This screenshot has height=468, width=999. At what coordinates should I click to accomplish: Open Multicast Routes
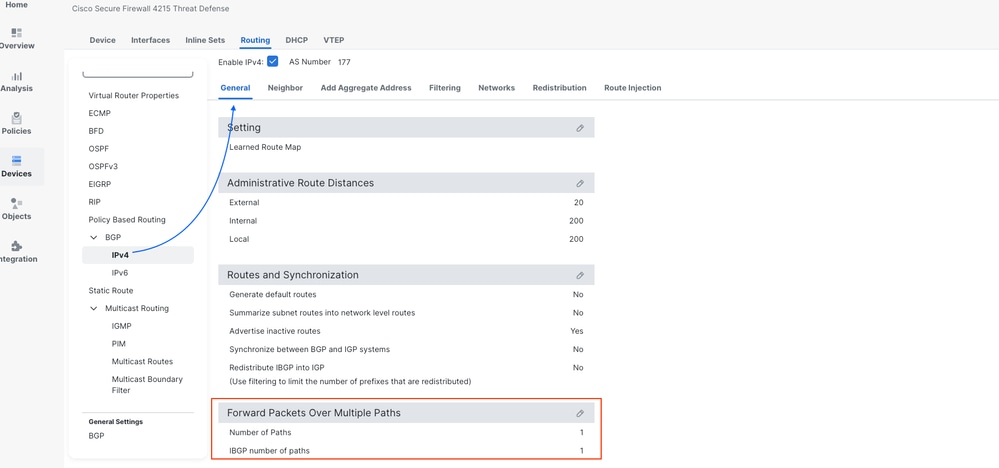(x=142, y=362)
